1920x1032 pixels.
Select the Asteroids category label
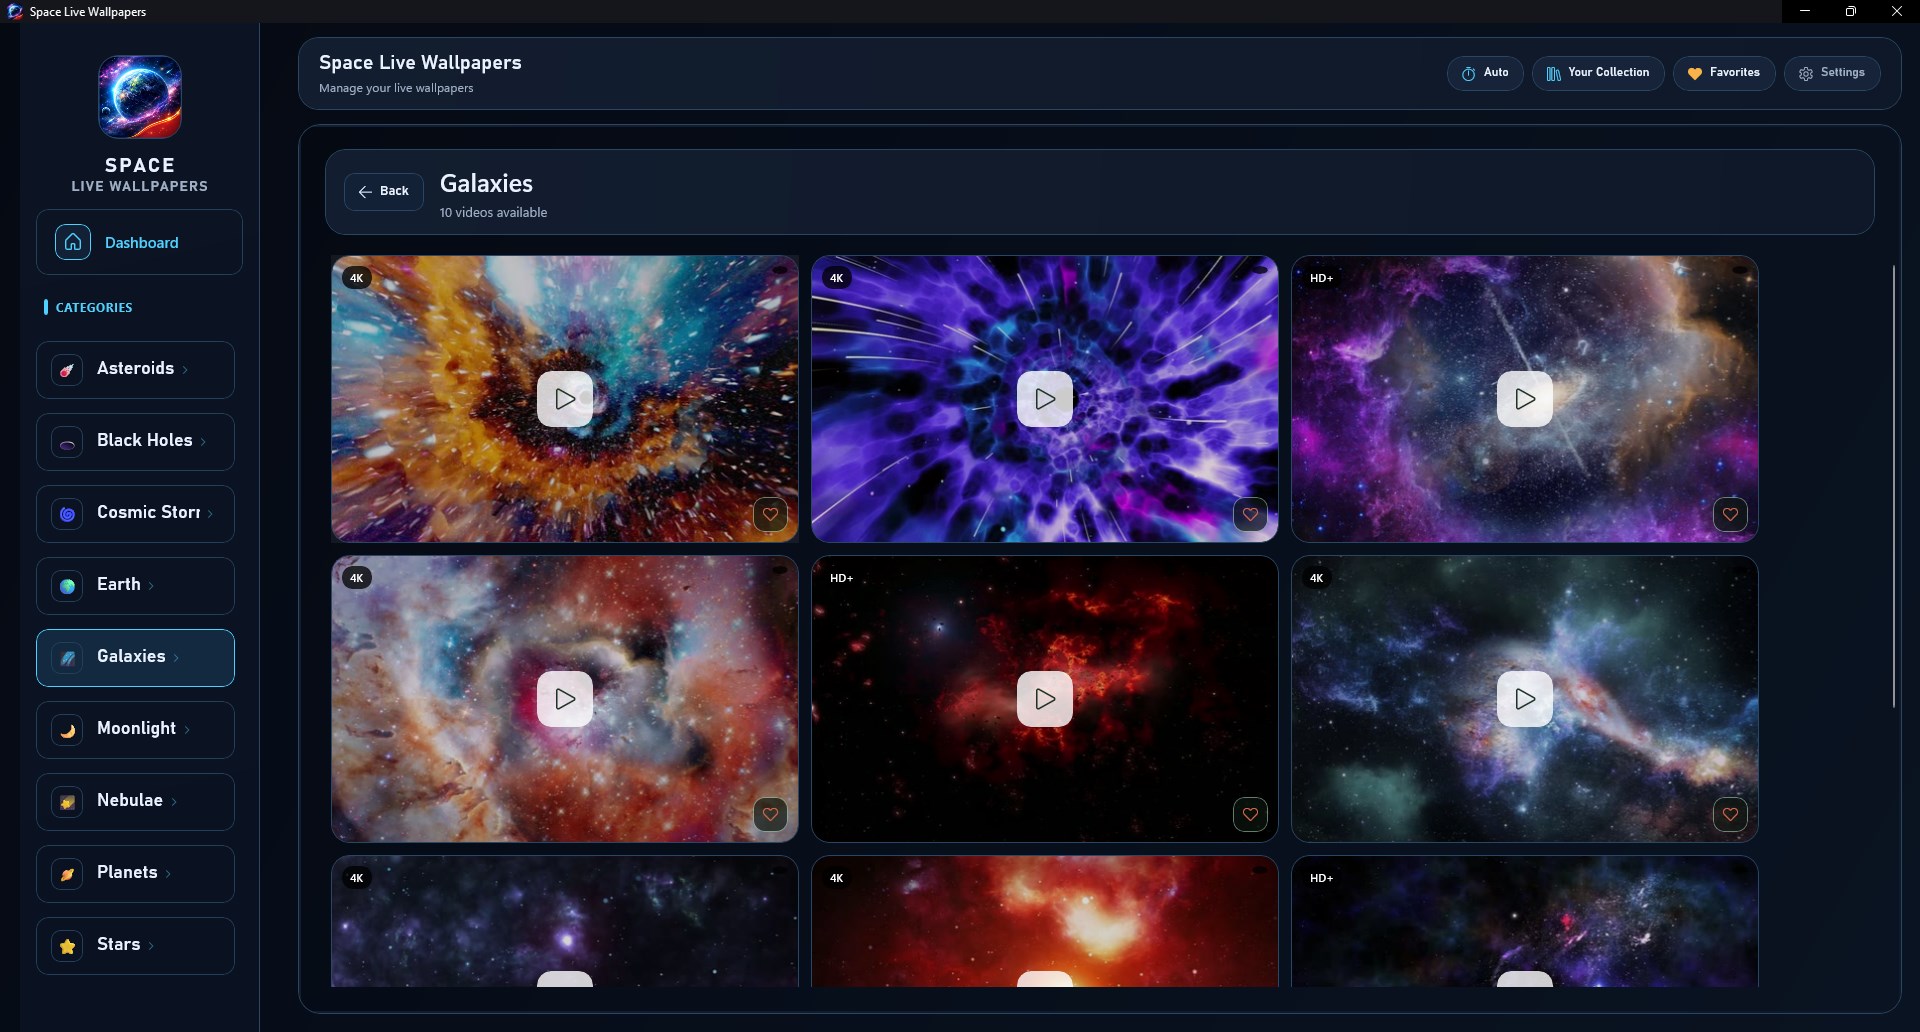click(x=135, y=368)
